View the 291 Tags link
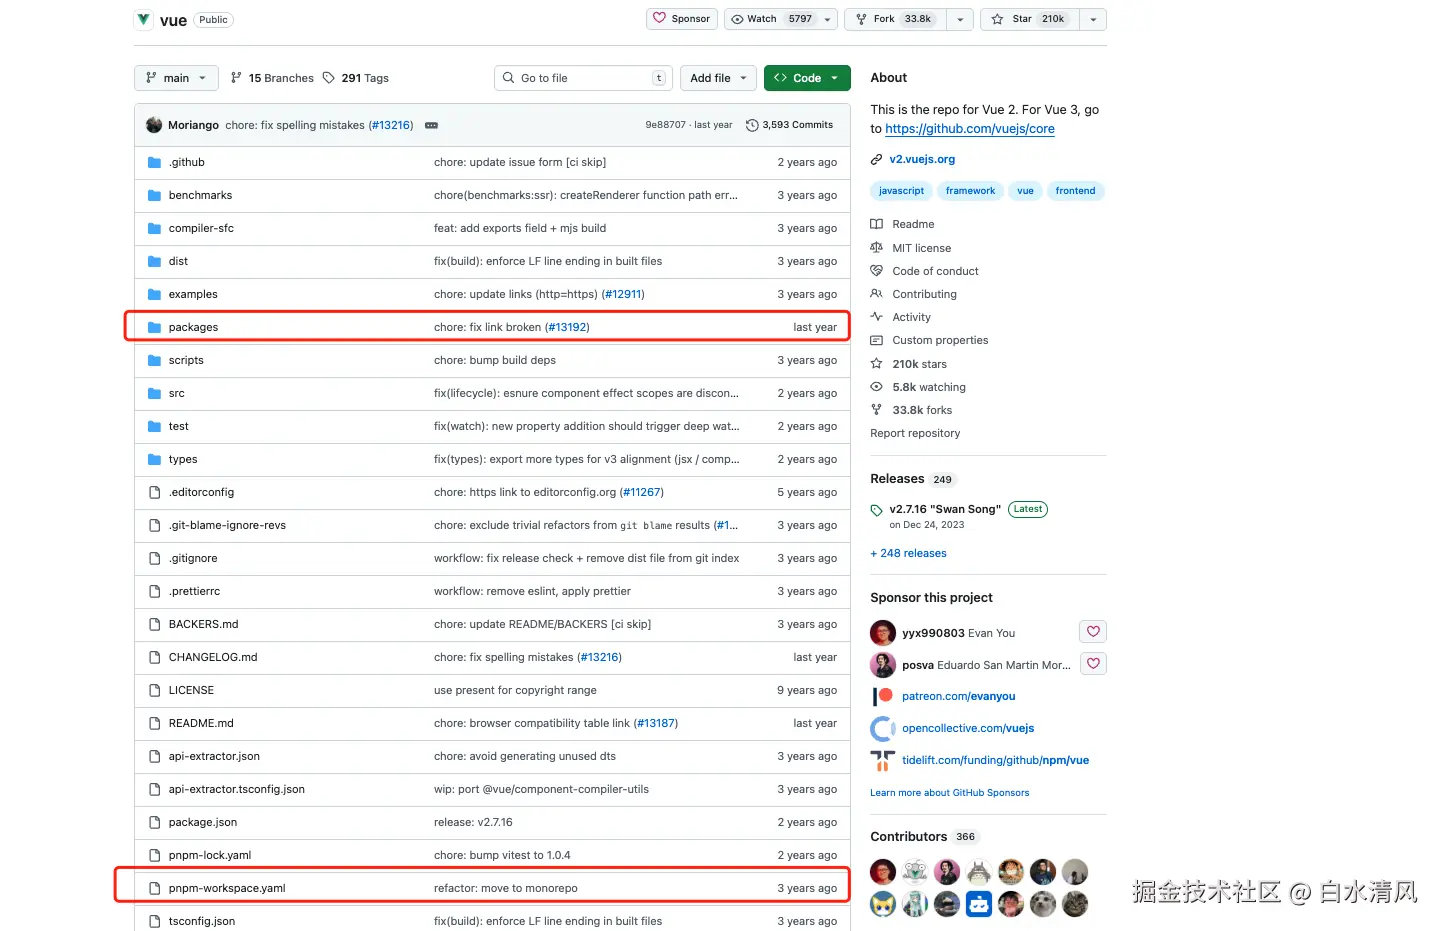The height and width of the screenshot is (931, 1443). click(x=356, y=78)
